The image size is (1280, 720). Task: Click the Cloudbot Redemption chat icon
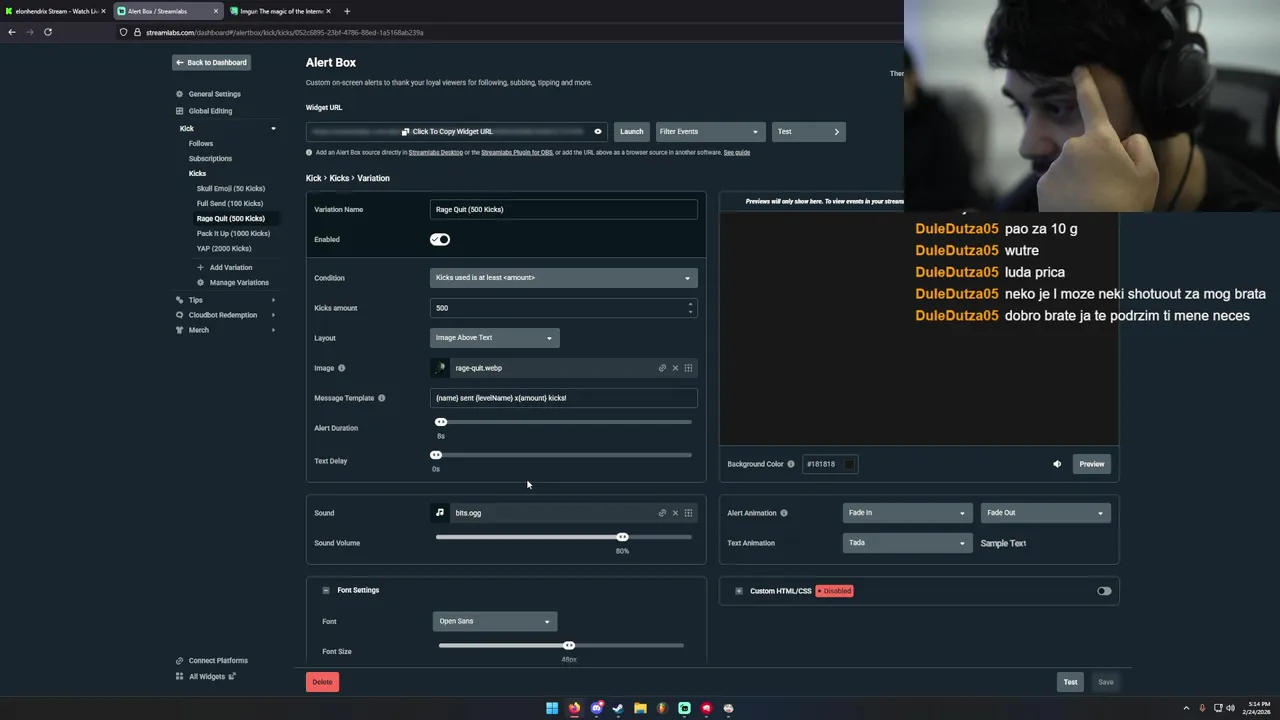(179, 315)
